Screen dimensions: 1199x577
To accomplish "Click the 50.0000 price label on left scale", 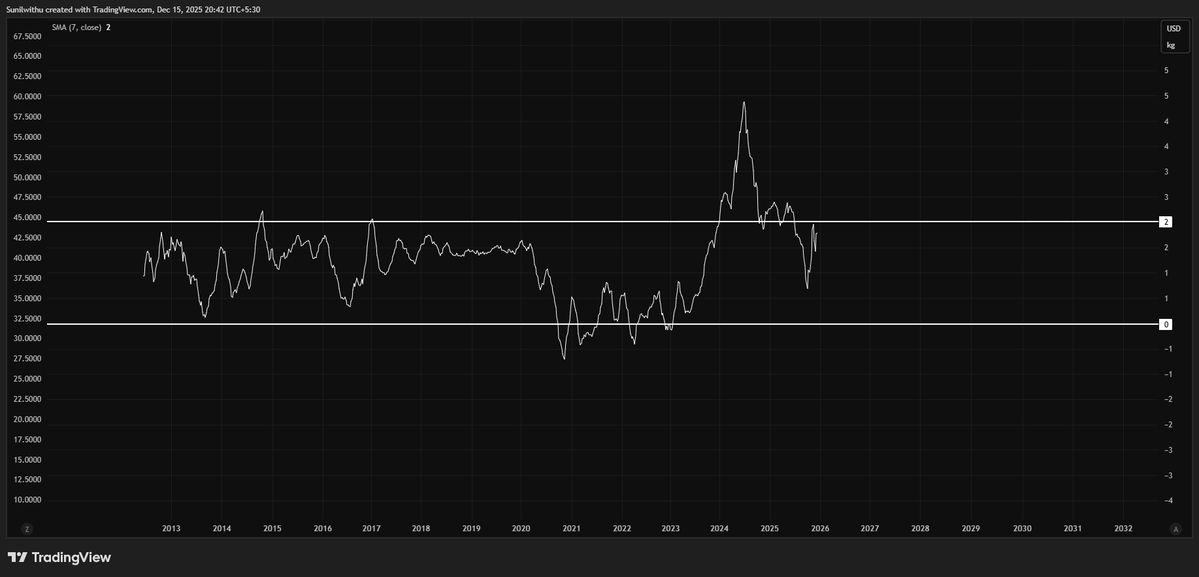I will coord(28,177).
